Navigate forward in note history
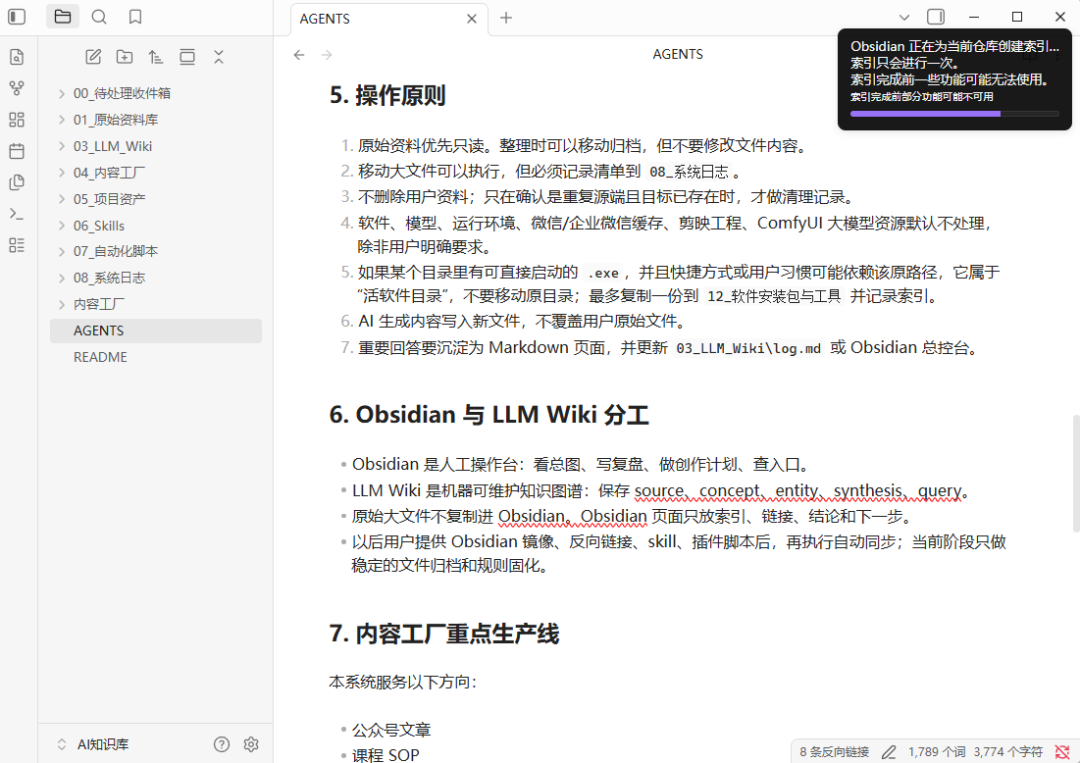The image size is (1080, 763). click(326, 54)
